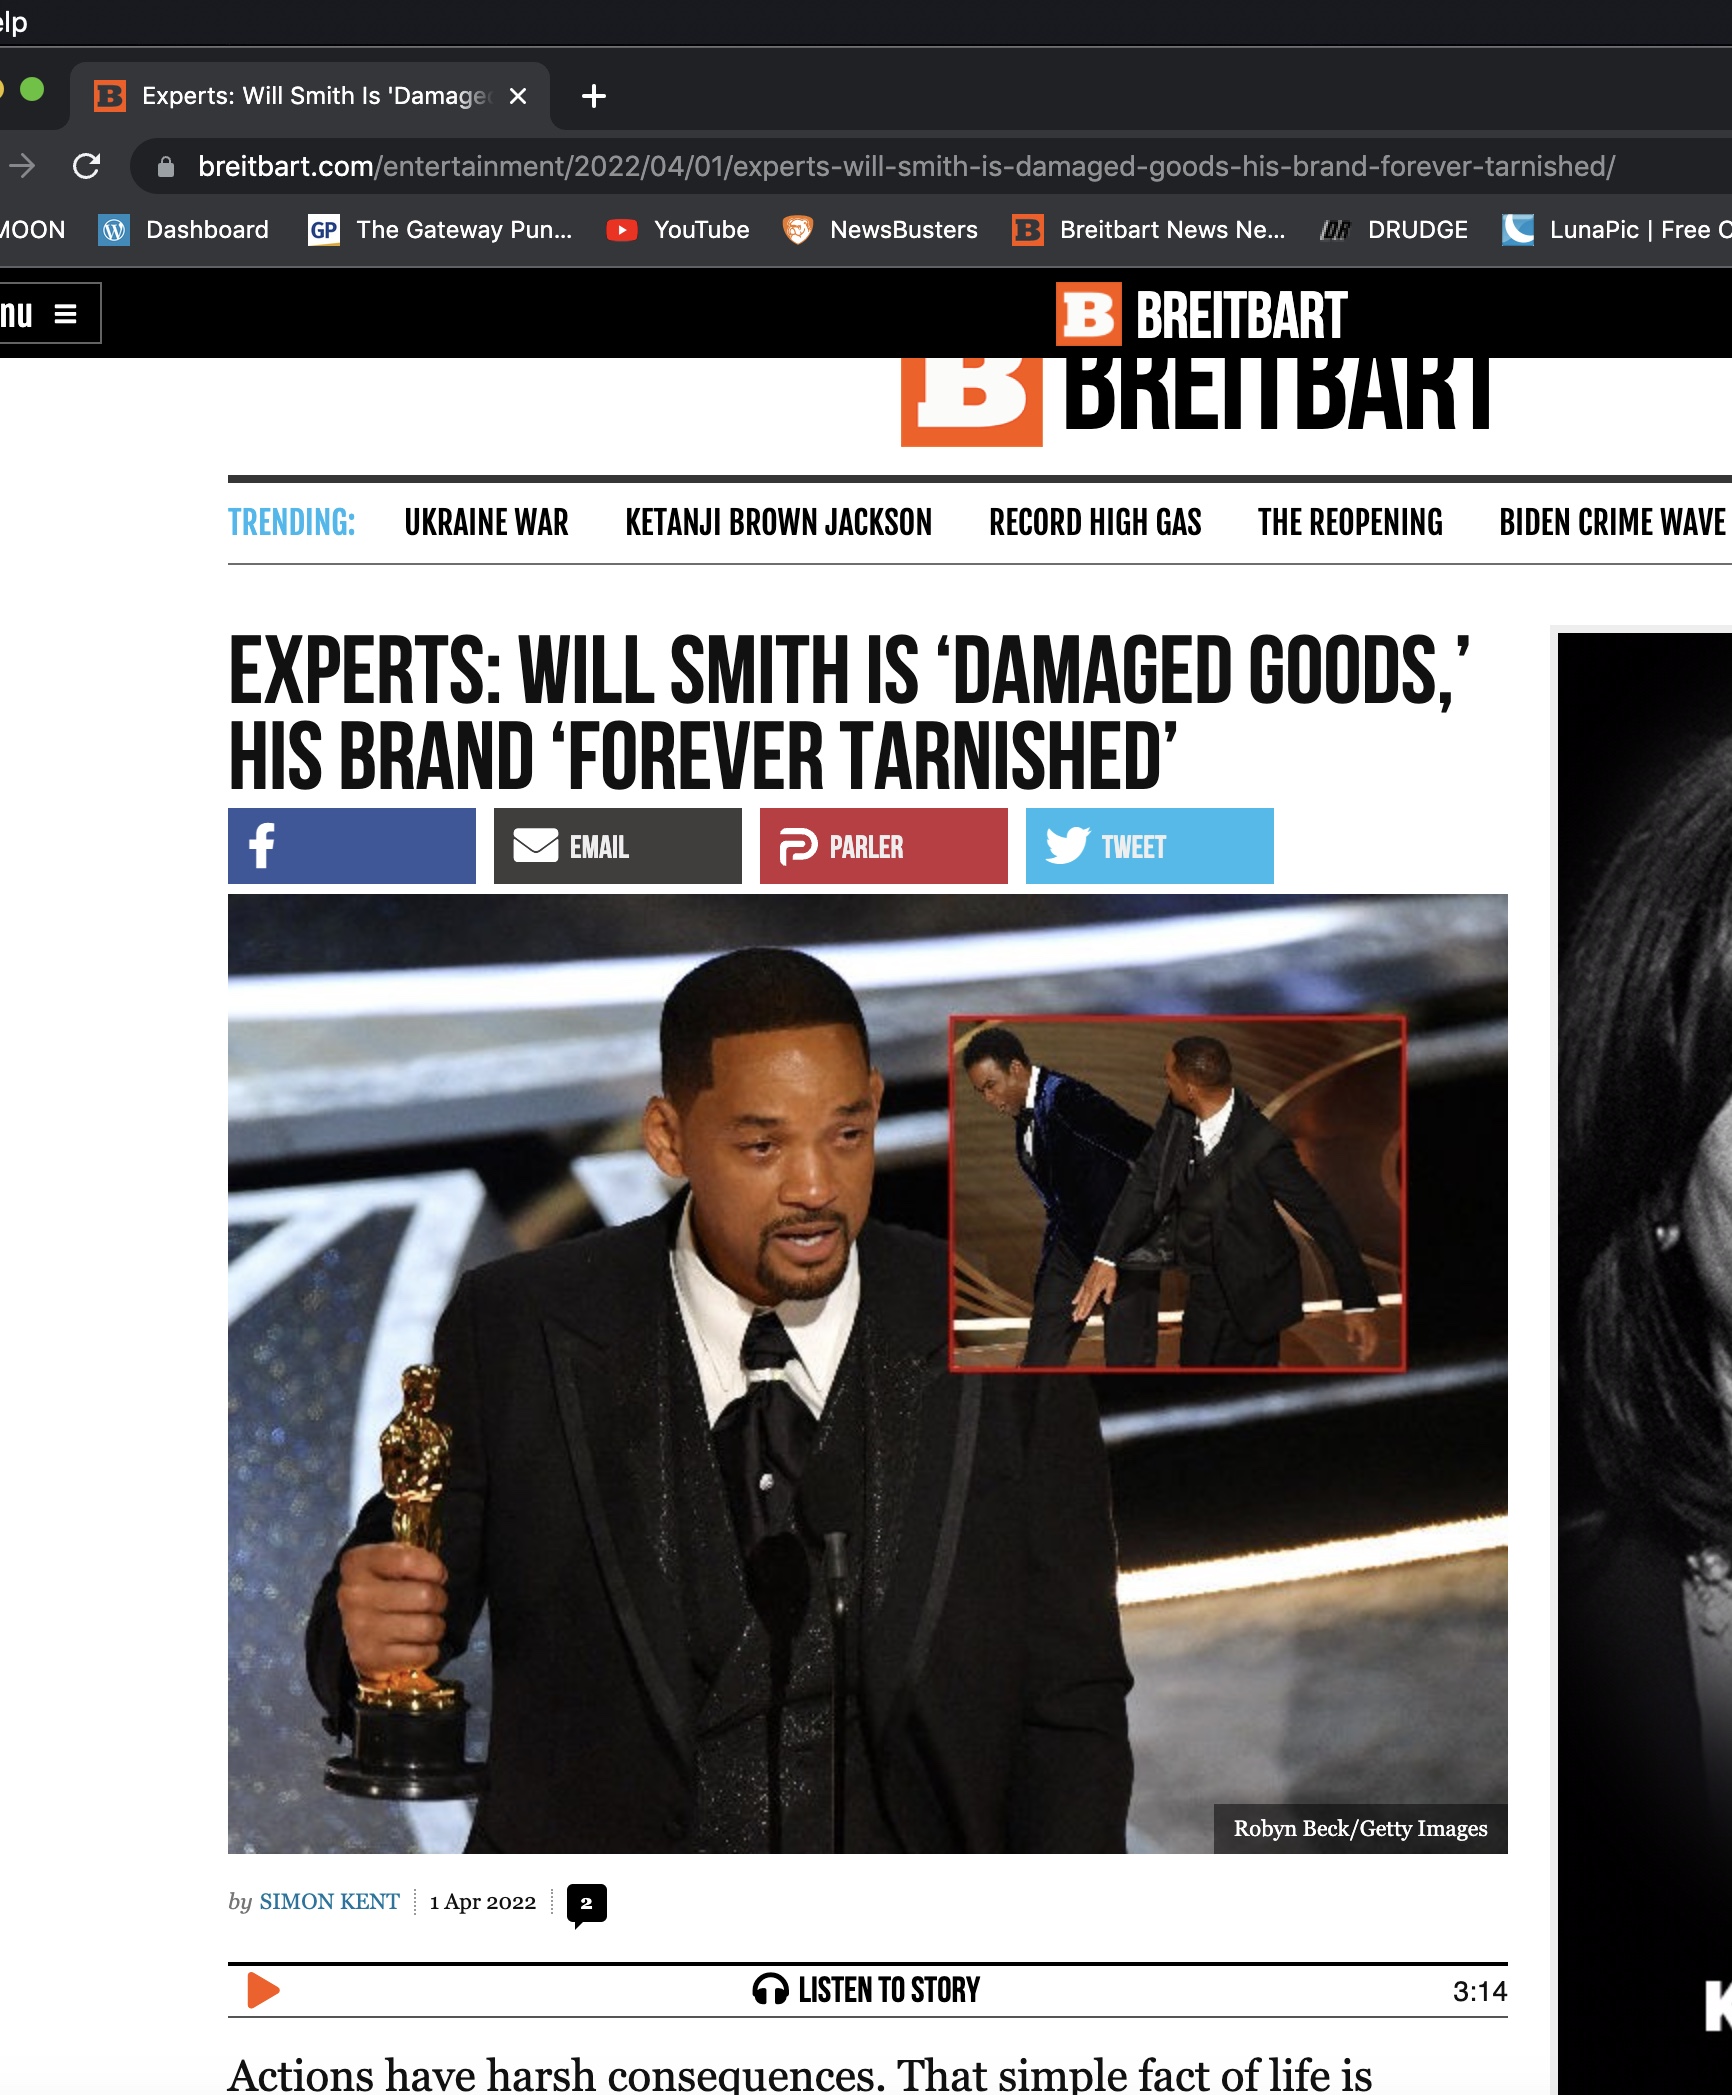Open the YouTube bookmark
1732x2095 pixels.
coord(678,230)
